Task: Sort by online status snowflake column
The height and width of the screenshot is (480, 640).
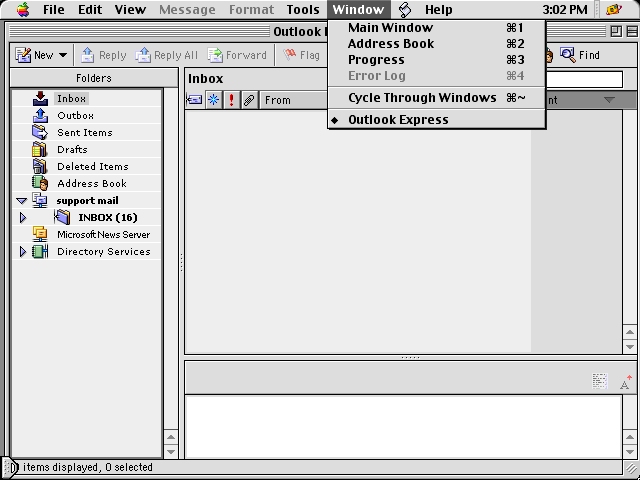Action: tap(213, 100)
